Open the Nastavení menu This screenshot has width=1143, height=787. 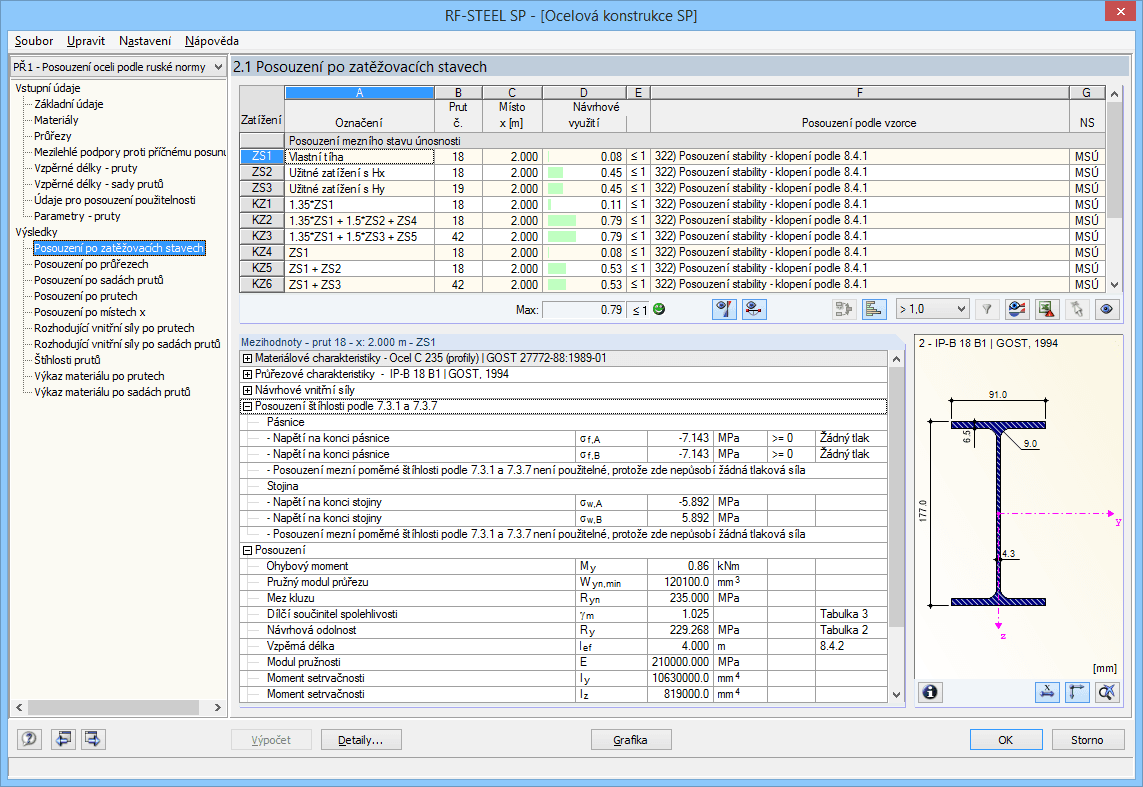tap(144, 41)
